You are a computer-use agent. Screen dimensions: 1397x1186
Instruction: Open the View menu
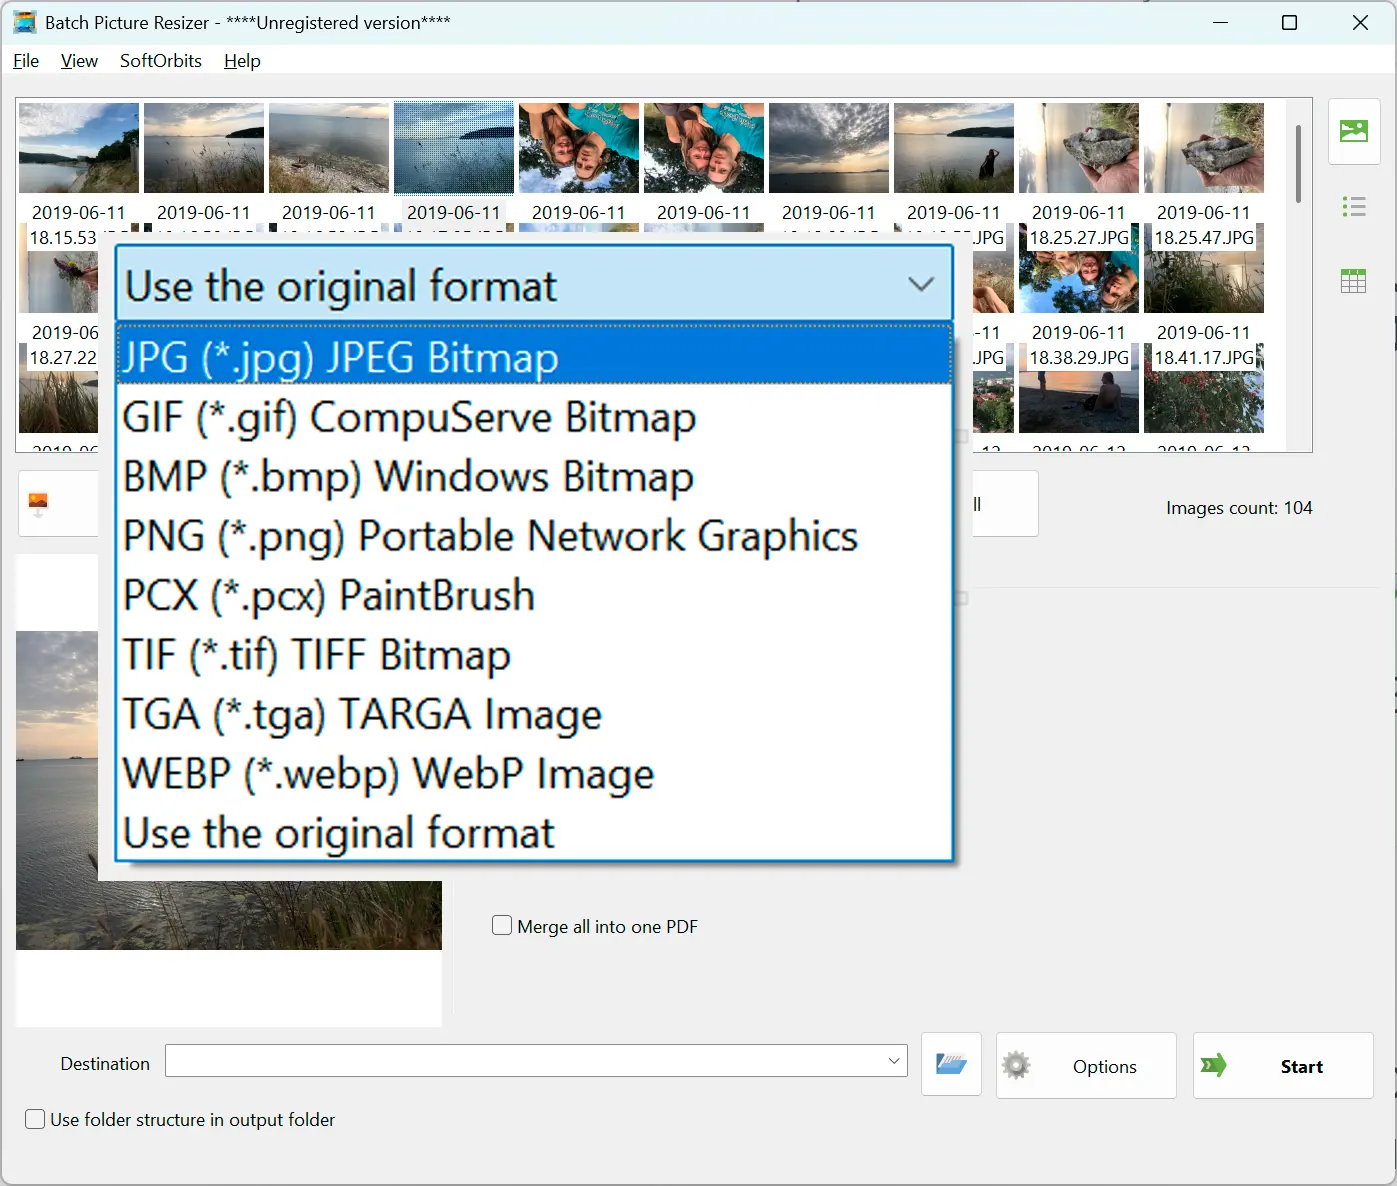79,61
